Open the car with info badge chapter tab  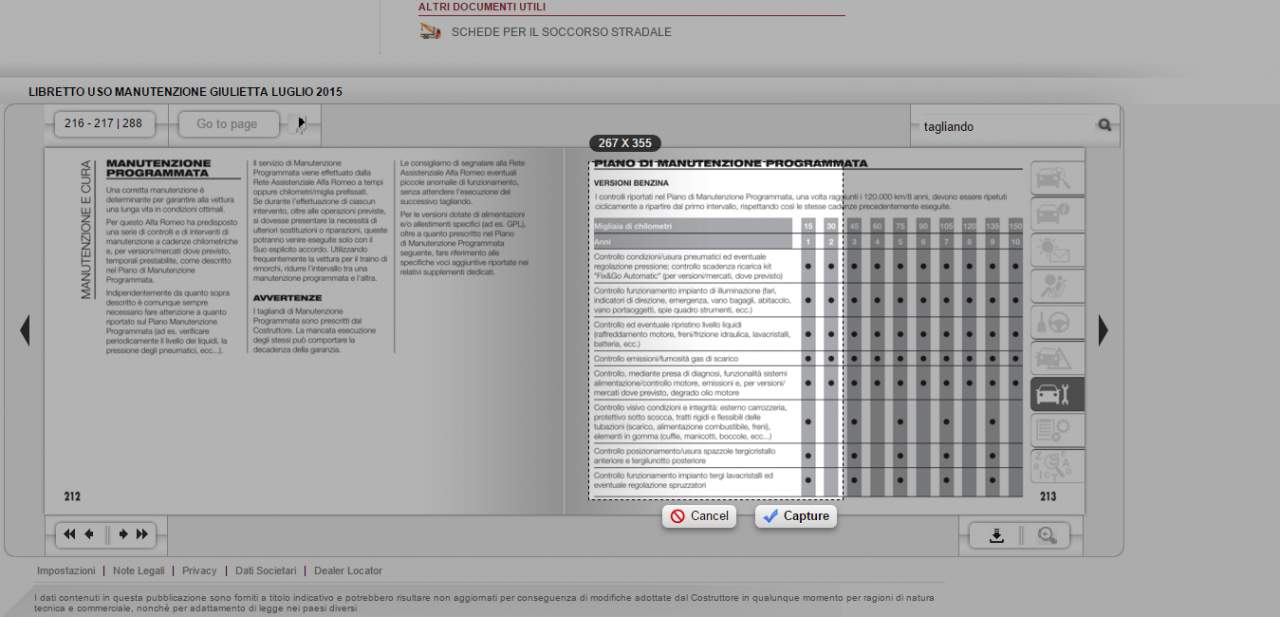(x=1057, y=215)
